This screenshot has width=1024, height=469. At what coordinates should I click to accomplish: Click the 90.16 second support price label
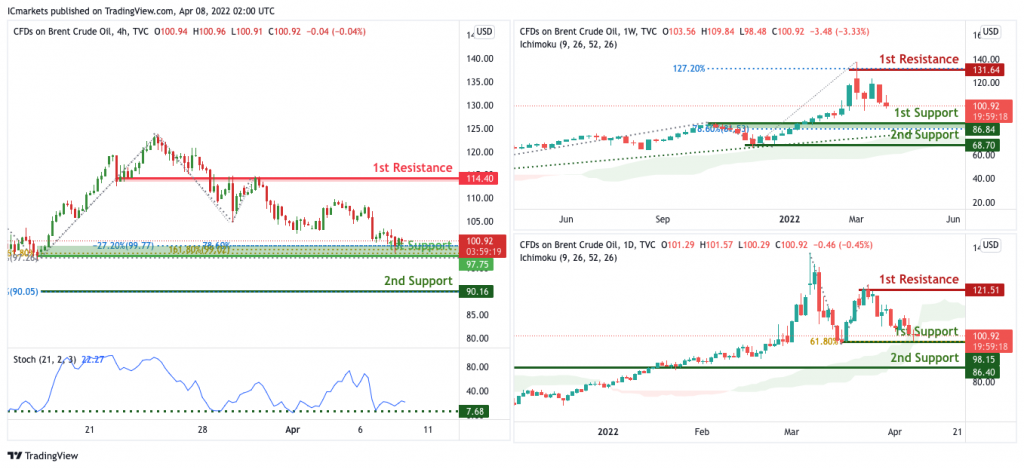(x=476, y=291)
